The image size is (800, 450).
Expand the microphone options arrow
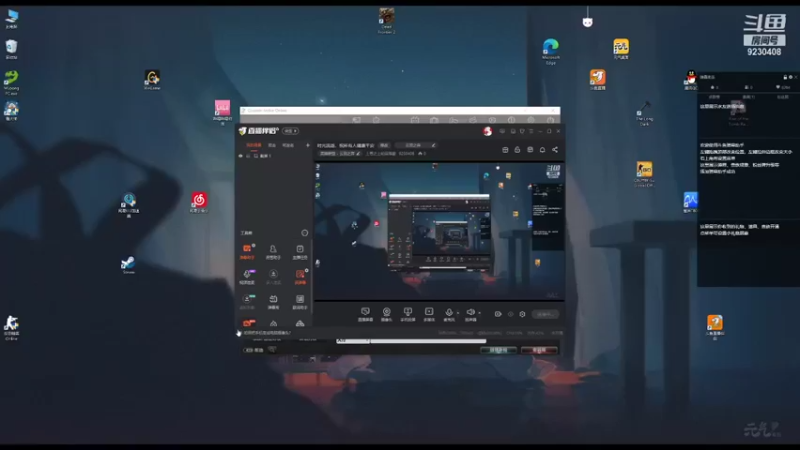pyautogui.click(x=458, y=313)
